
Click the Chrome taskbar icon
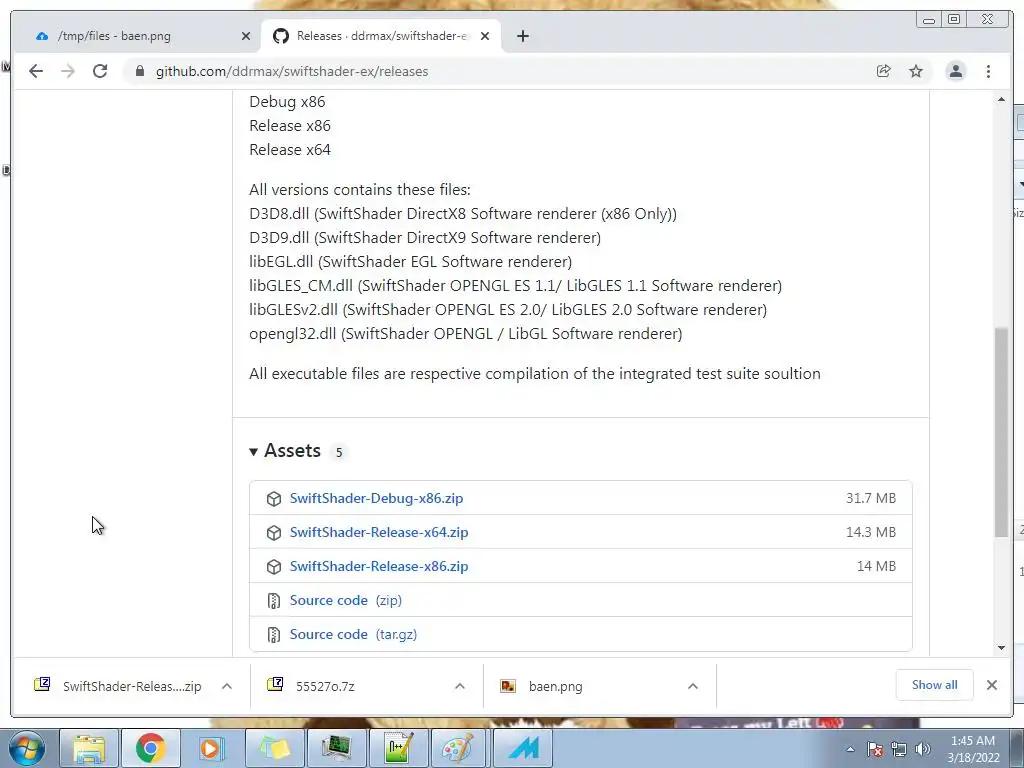(150, 748)
